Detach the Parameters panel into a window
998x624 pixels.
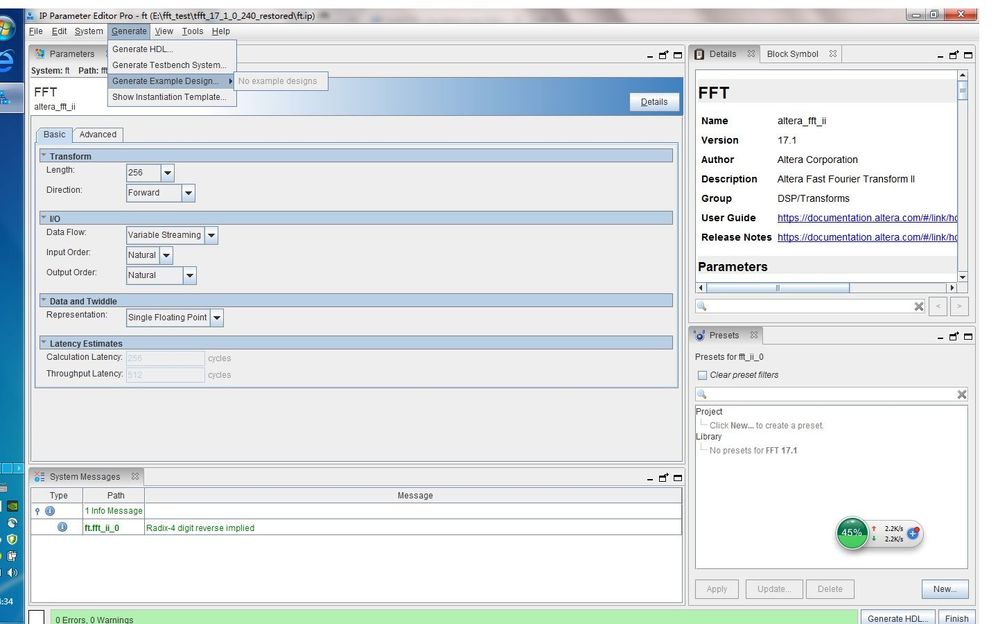click(663, 55)
